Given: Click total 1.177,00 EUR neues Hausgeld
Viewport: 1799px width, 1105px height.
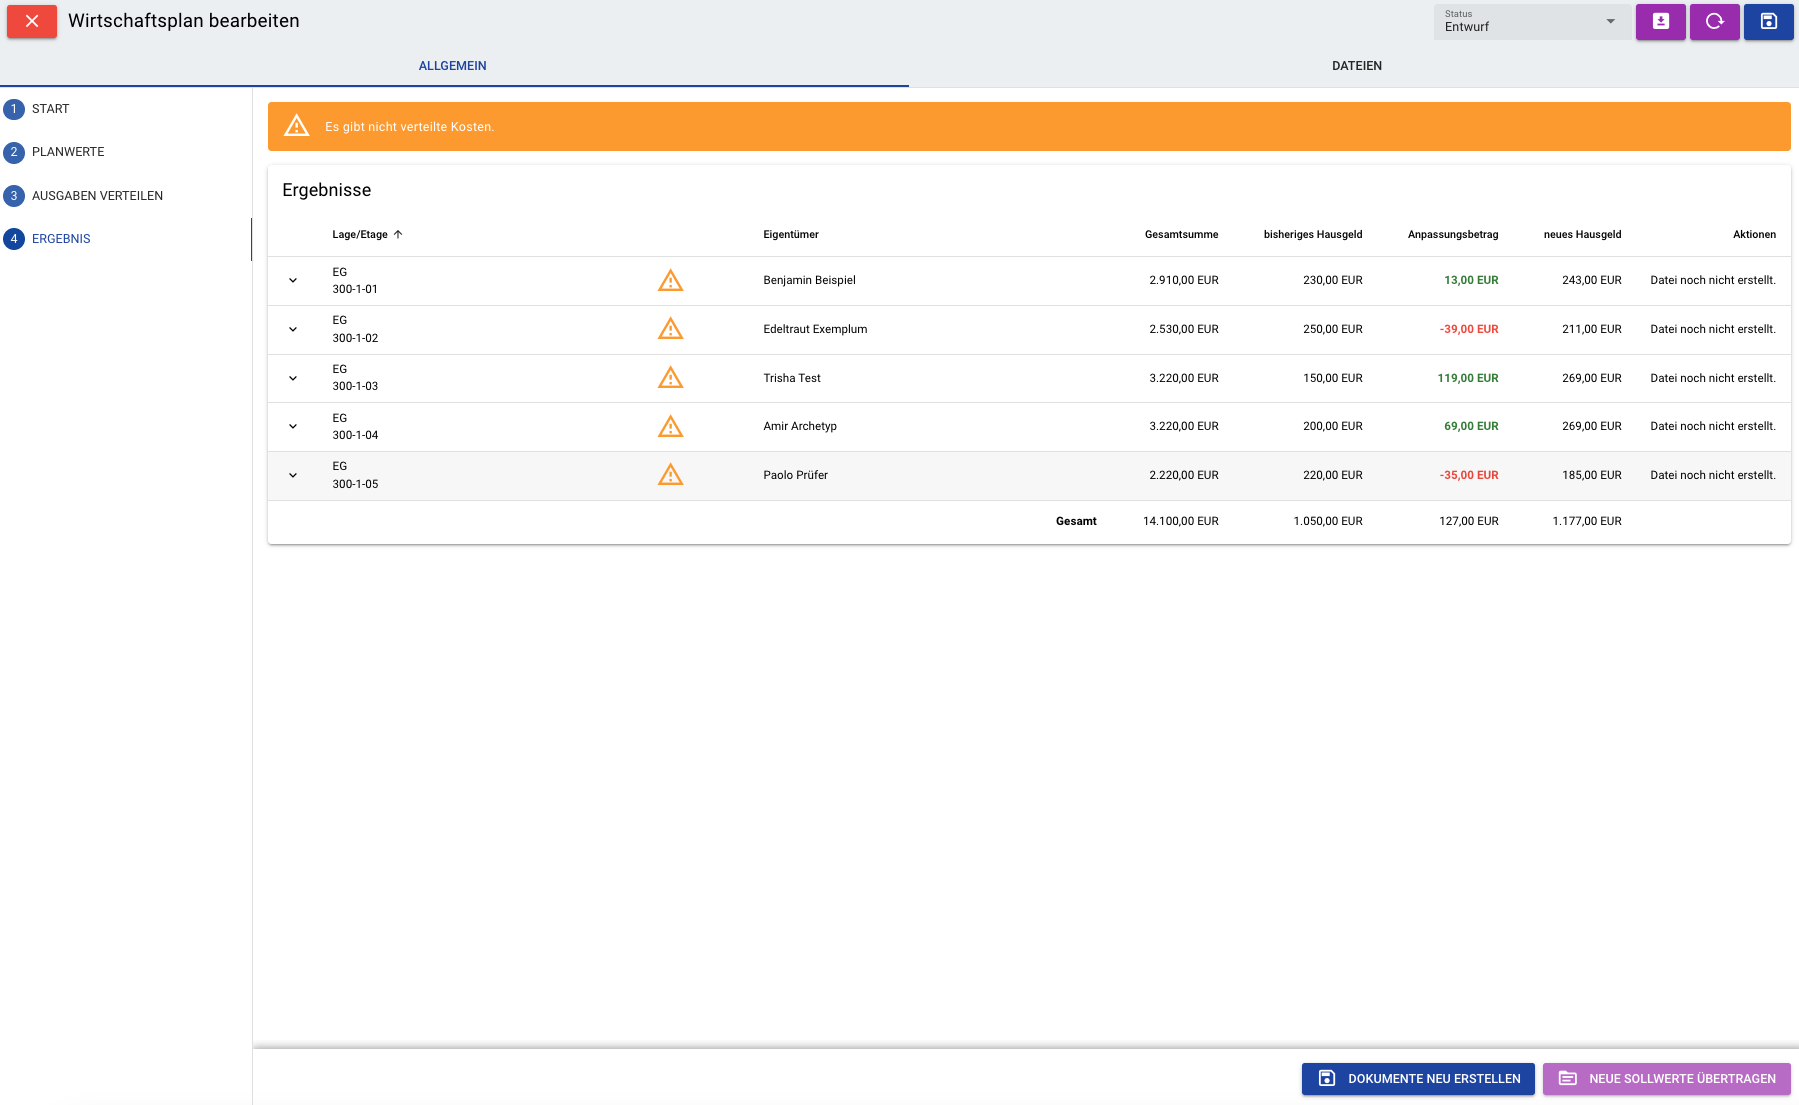Looking at the screenshot, I should click(x=1587, y=522).
